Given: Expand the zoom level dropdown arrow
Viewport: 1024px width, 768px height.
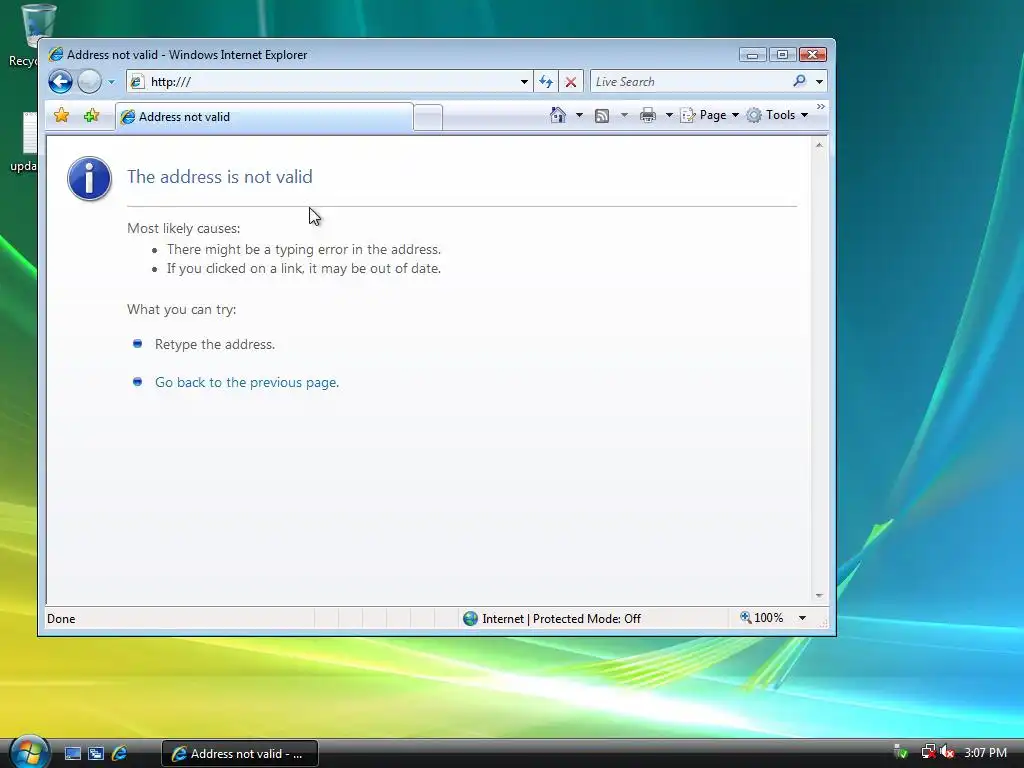Looking at the screenshot, I should point(802,618).
